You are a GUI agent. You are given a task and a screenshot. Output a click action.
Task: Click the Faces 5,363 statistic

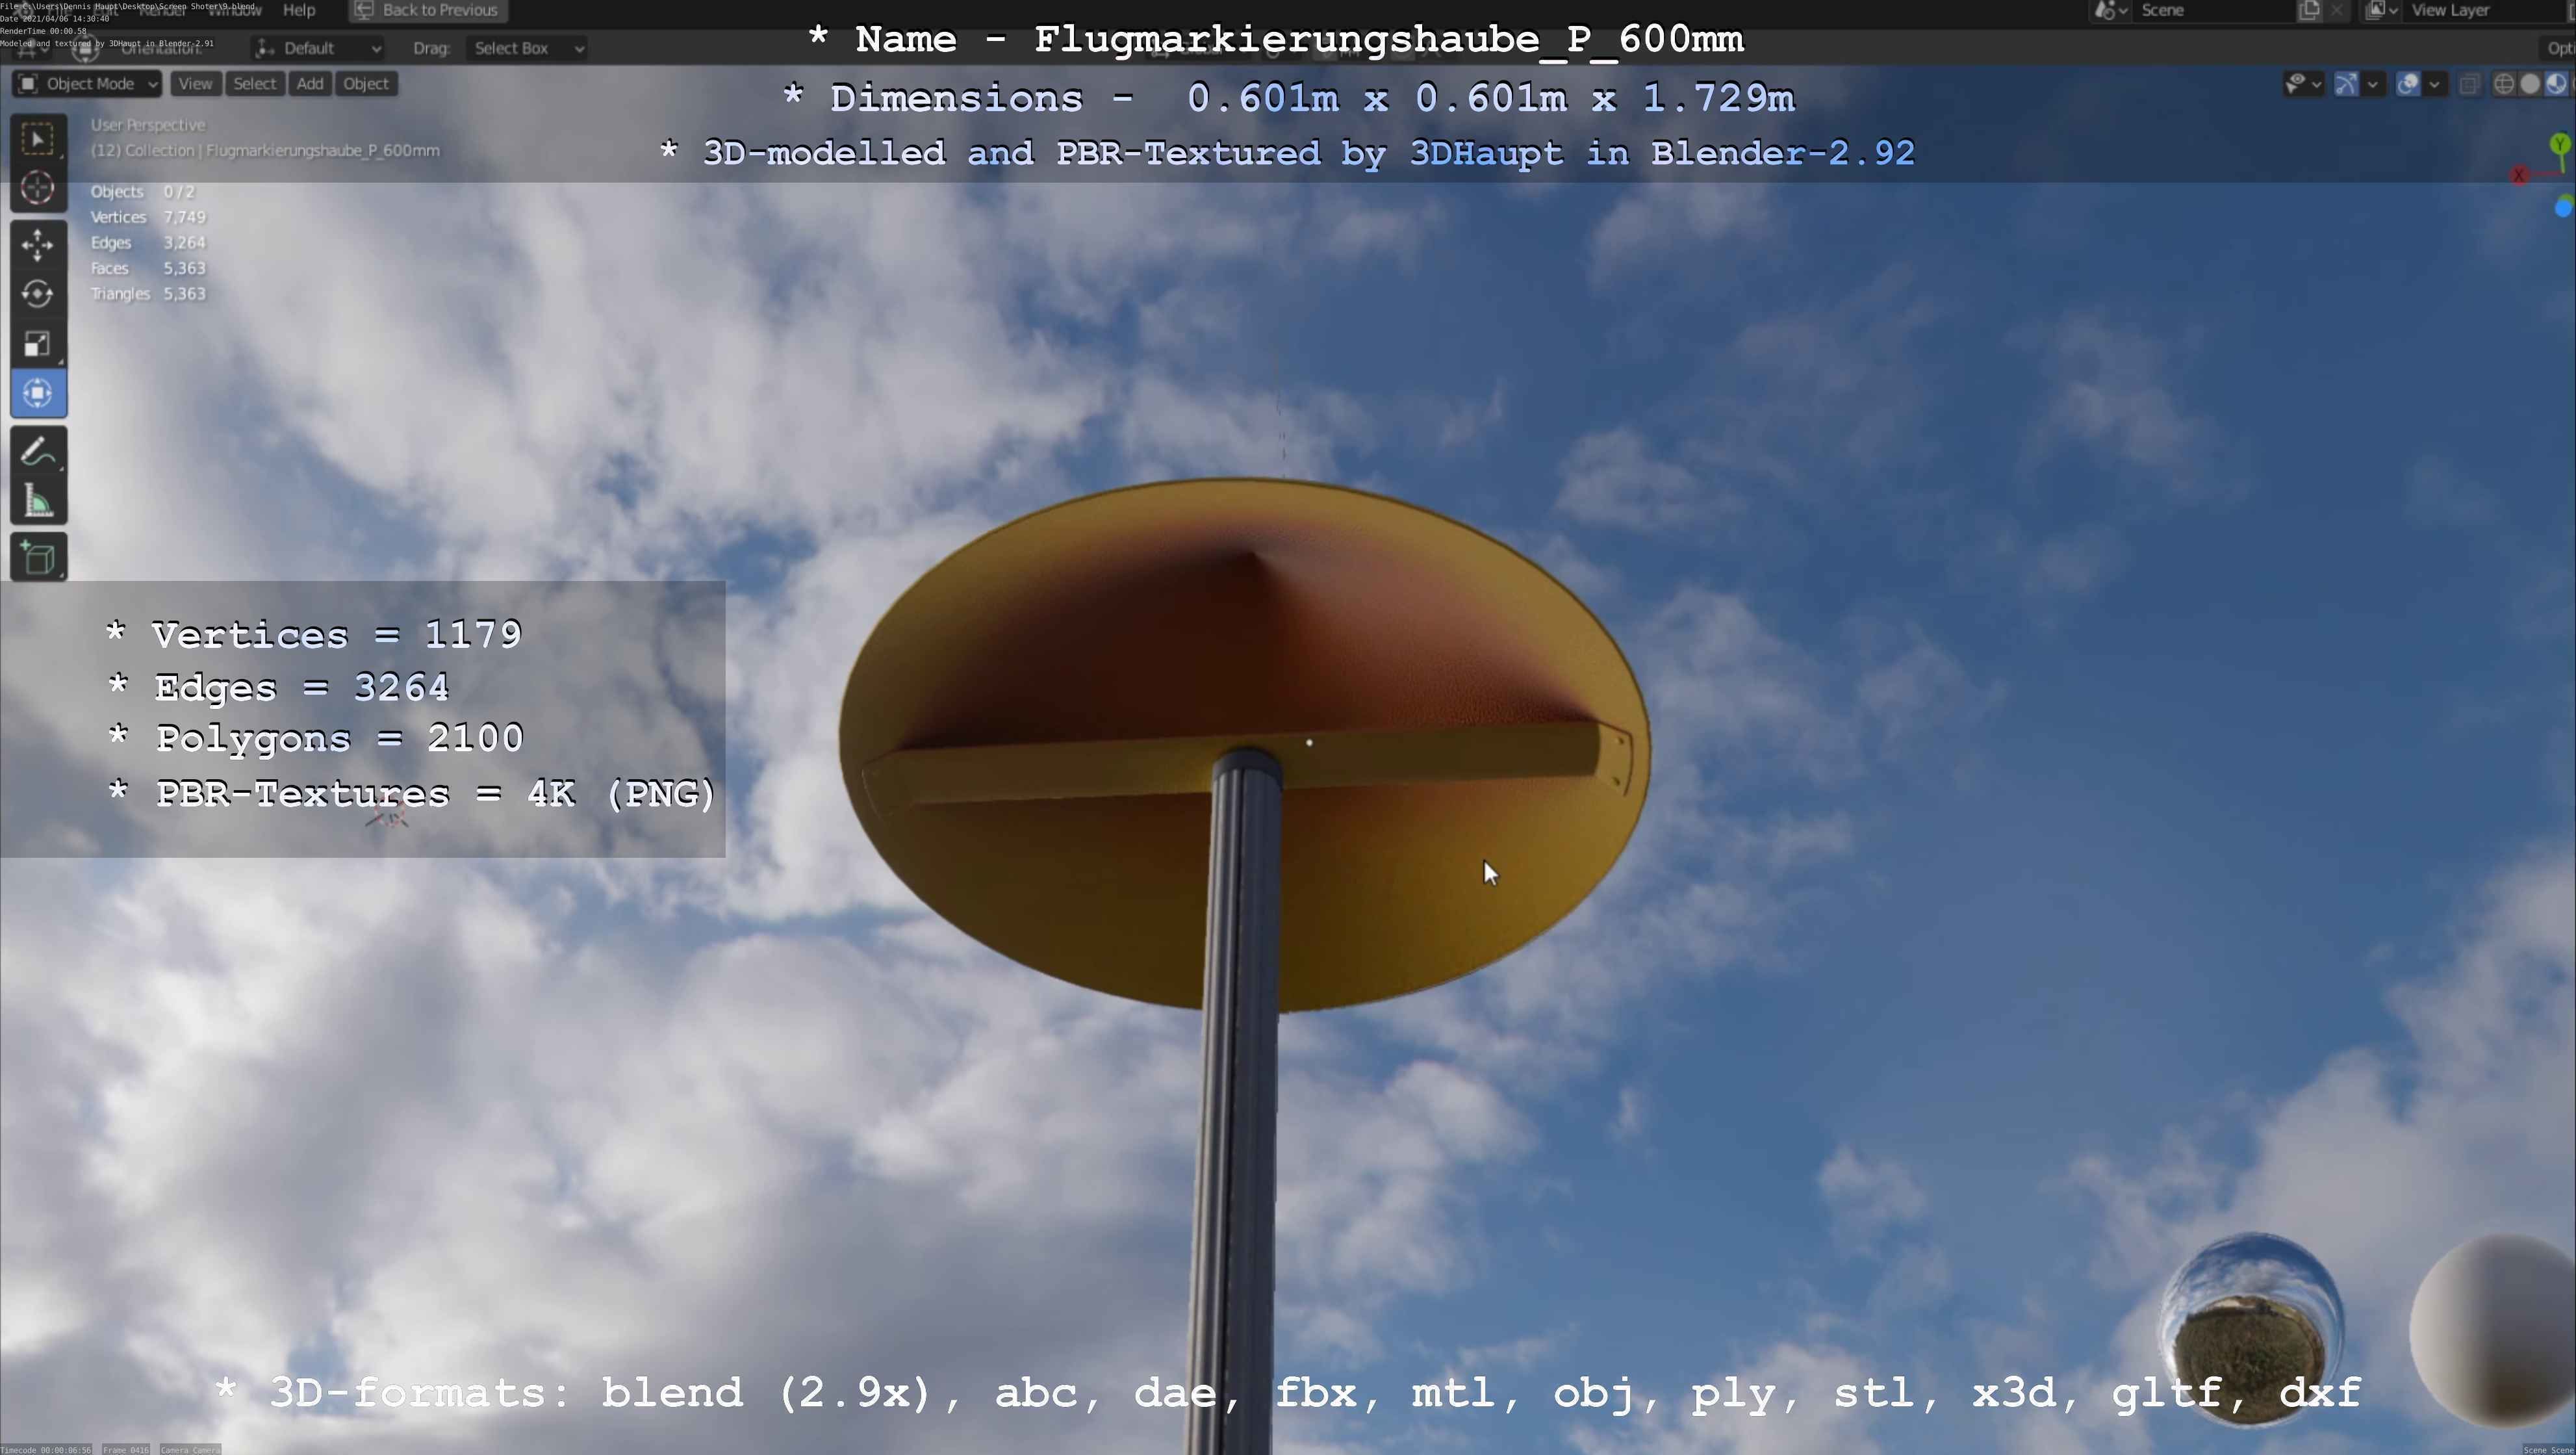point(148,268)
